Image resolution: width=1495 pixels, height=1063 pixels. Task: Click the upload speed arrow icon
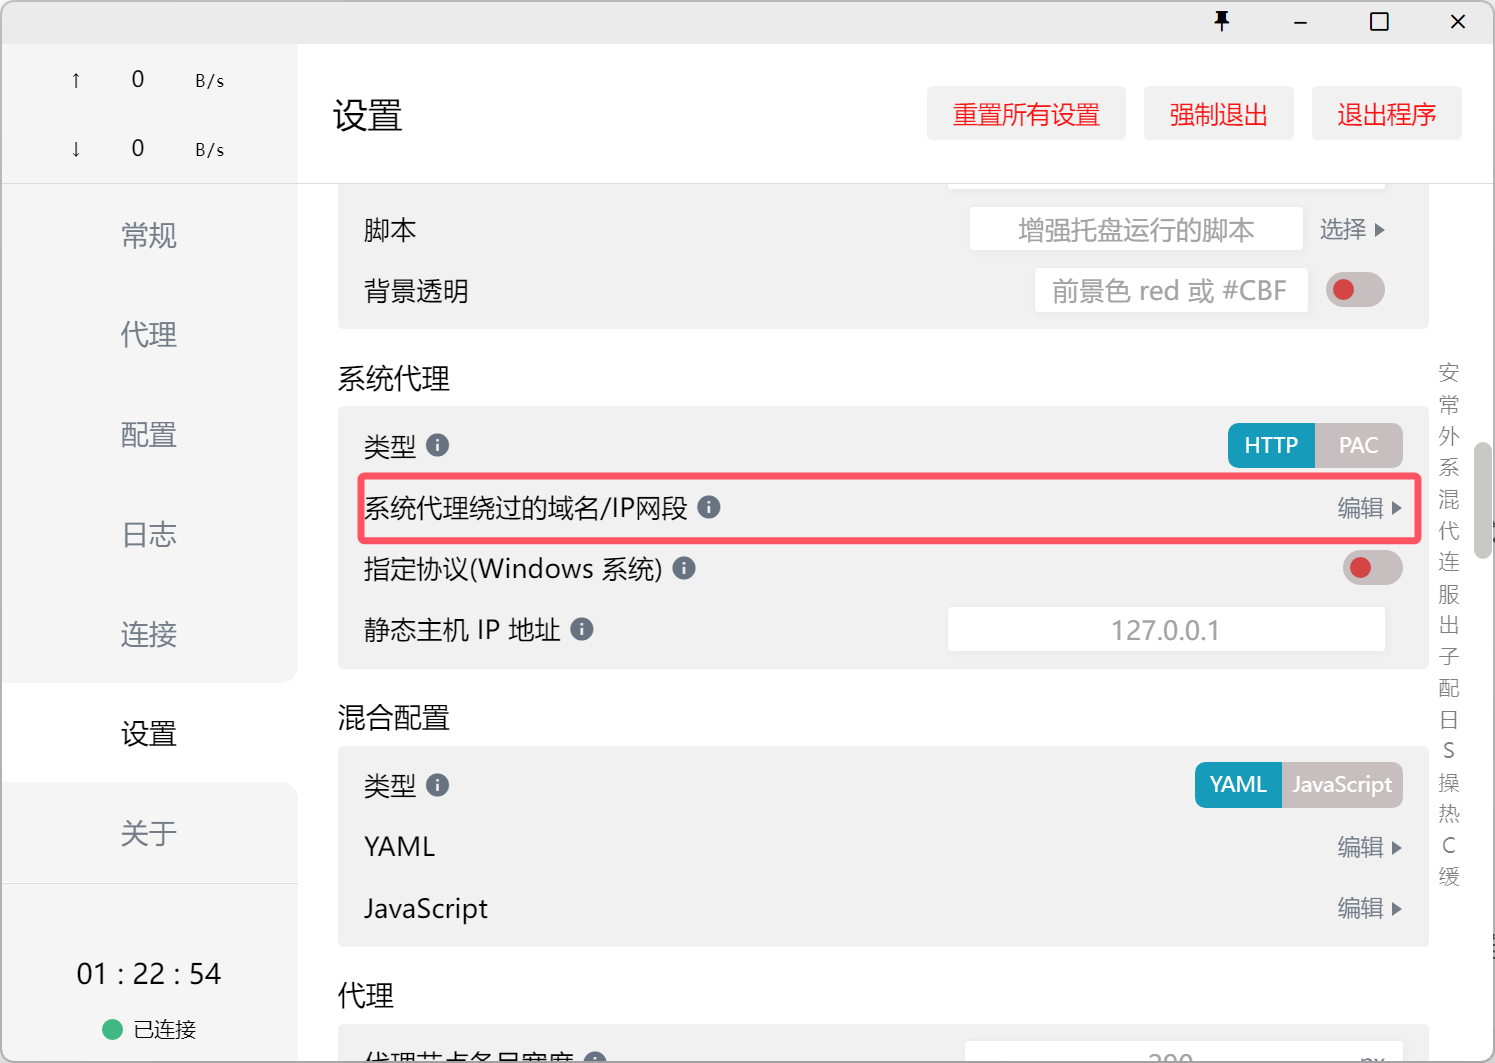(76, 80)
